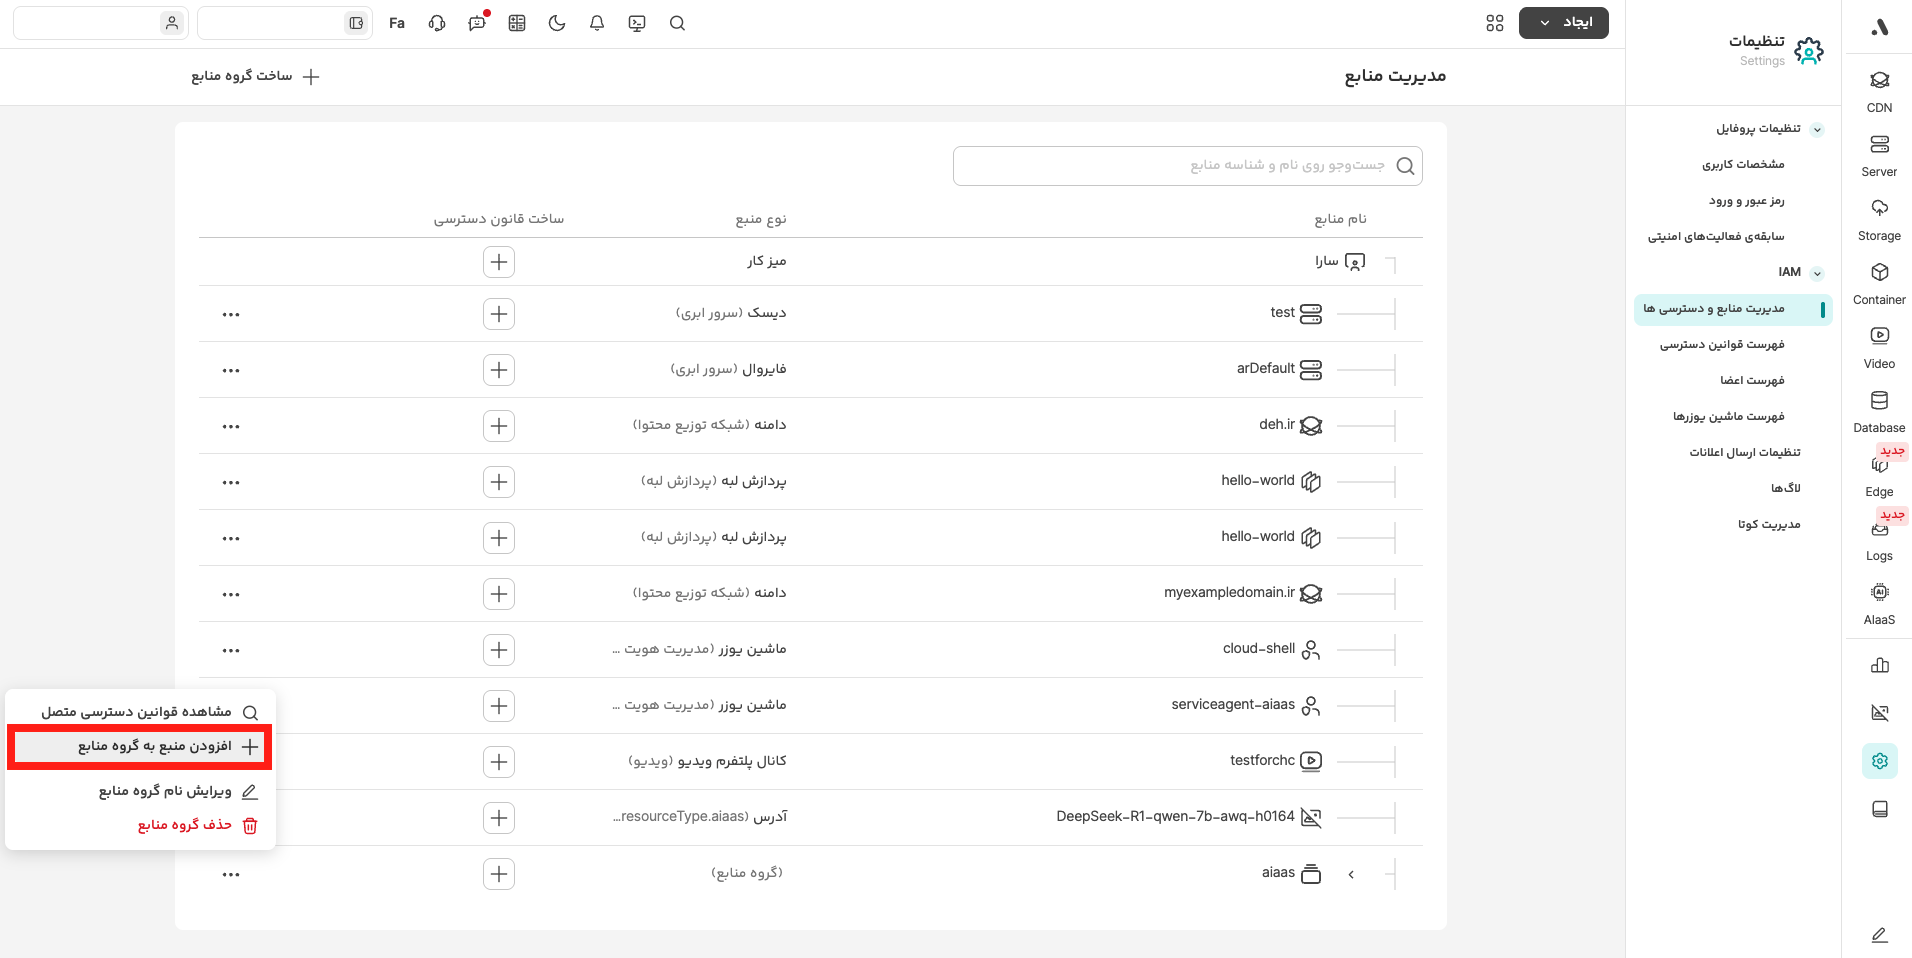Screen dimensions: 1912x958
Task: Open the ایجاد create dropdown
Action: coord(1563,23)
